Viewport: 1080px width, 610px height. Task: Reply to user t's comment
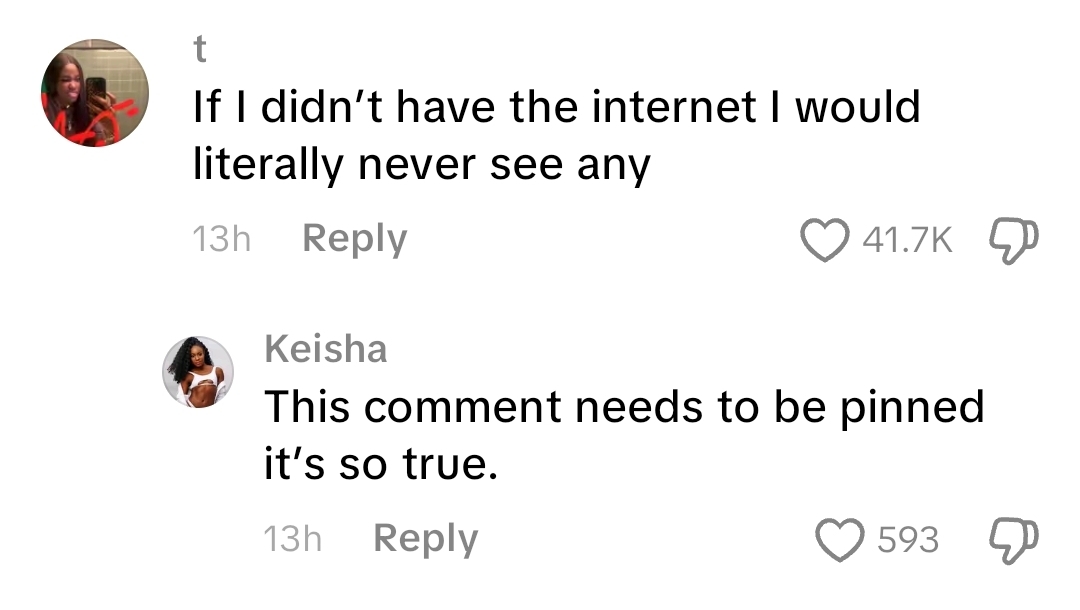pos(354,240)
